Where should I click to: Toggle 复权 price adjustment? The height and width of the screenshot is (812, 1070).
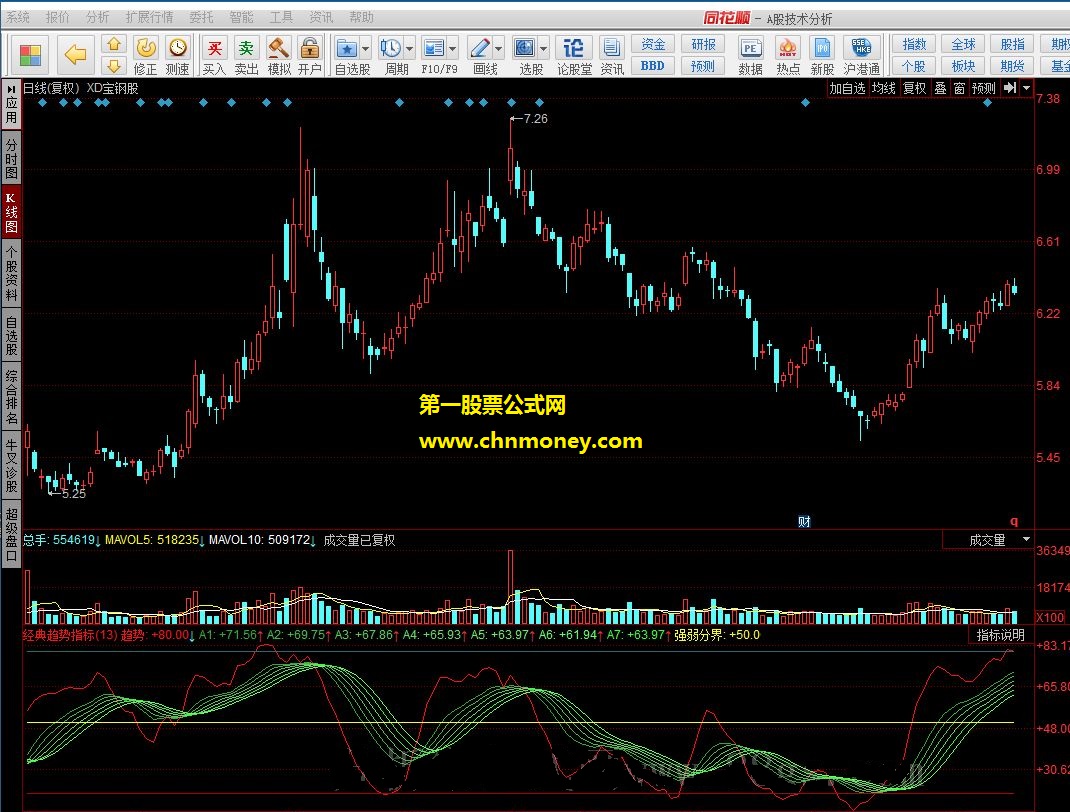914,88
